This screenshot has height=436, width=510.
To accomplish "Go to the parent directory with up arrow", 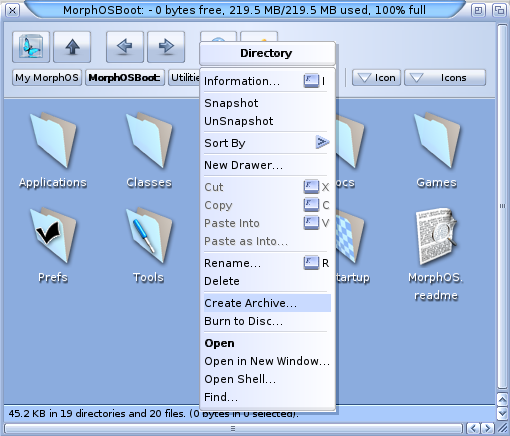I will (x=72, y=47).
